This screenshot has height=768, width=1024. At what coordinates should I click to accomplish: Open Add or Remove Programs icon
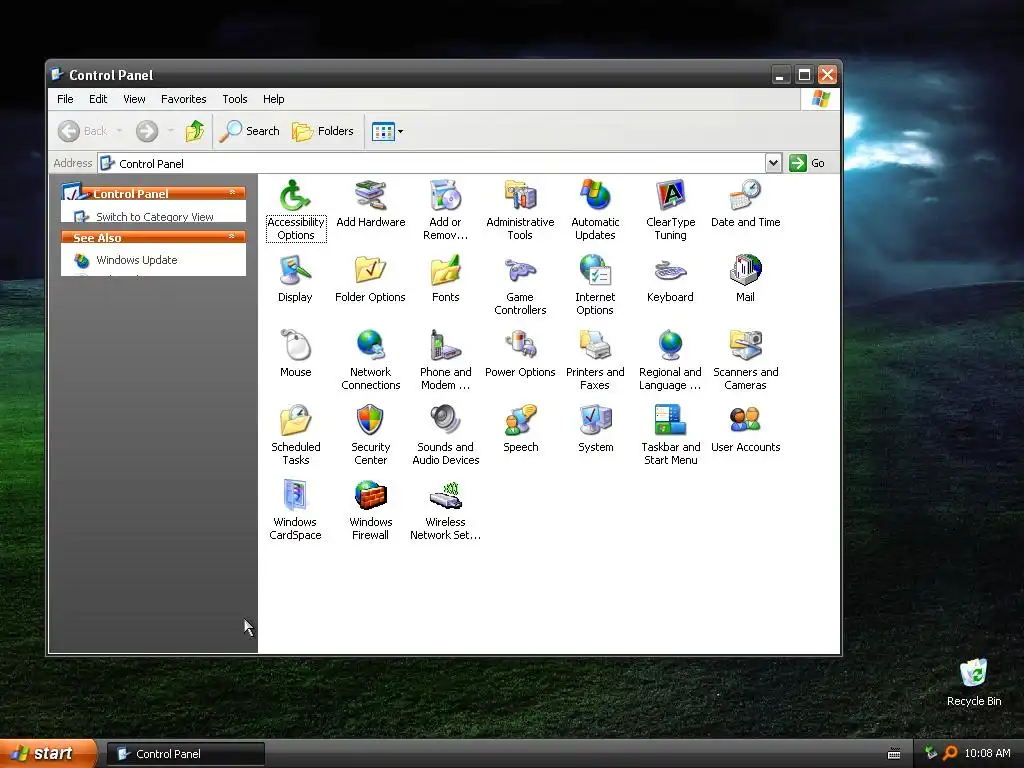(445, 195)
